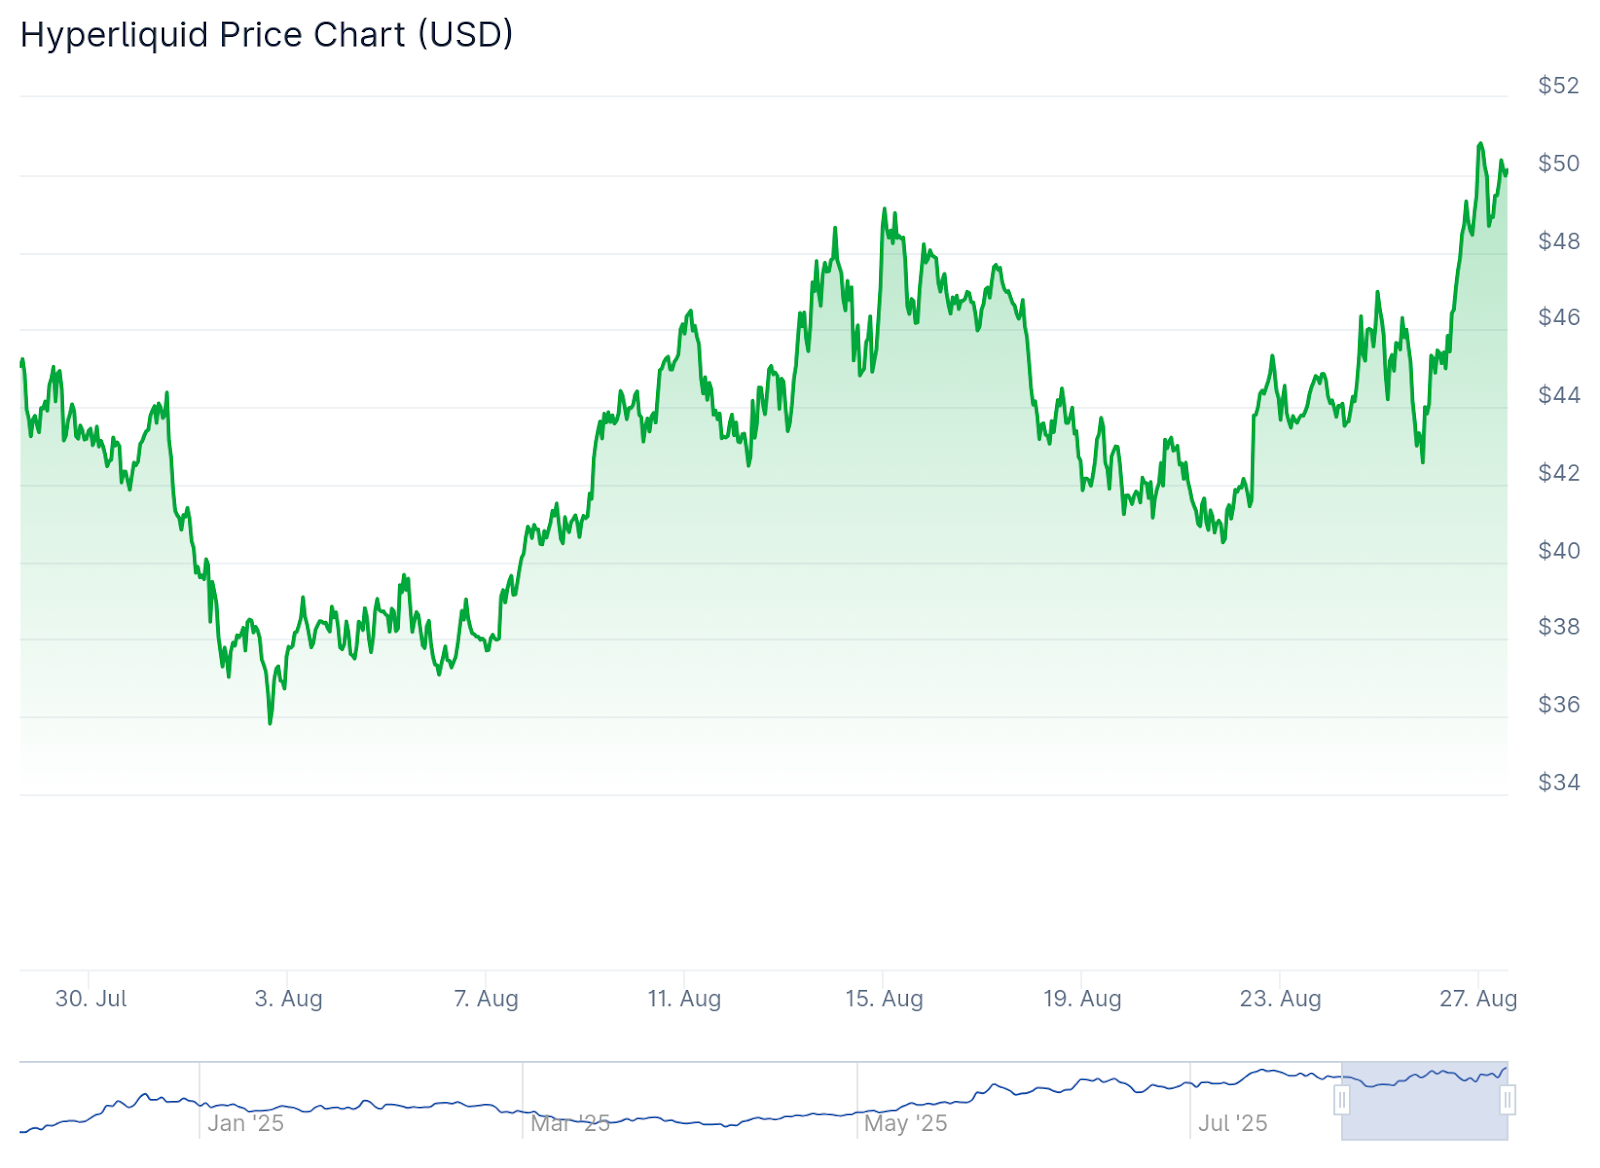Click the $42 price axis label
This screenshot has width=1600, height=1168.
tap(1558, 472)
